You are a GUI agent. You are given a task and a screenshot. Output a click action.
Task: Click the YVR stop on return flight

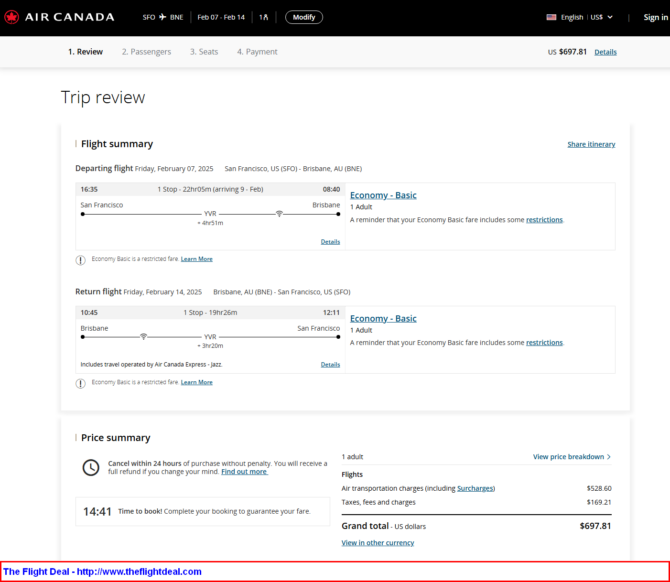[x=210, y=337]
